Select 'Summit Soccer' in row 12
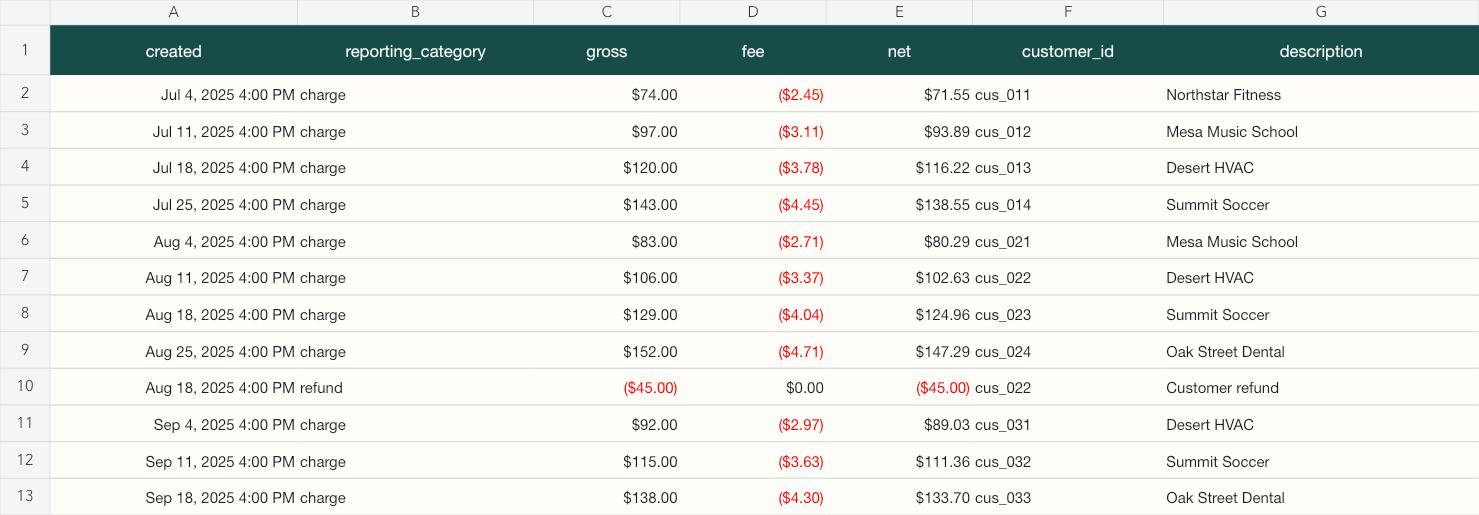The width and height of the screenshot is (1479, 515). (1321, 461)
